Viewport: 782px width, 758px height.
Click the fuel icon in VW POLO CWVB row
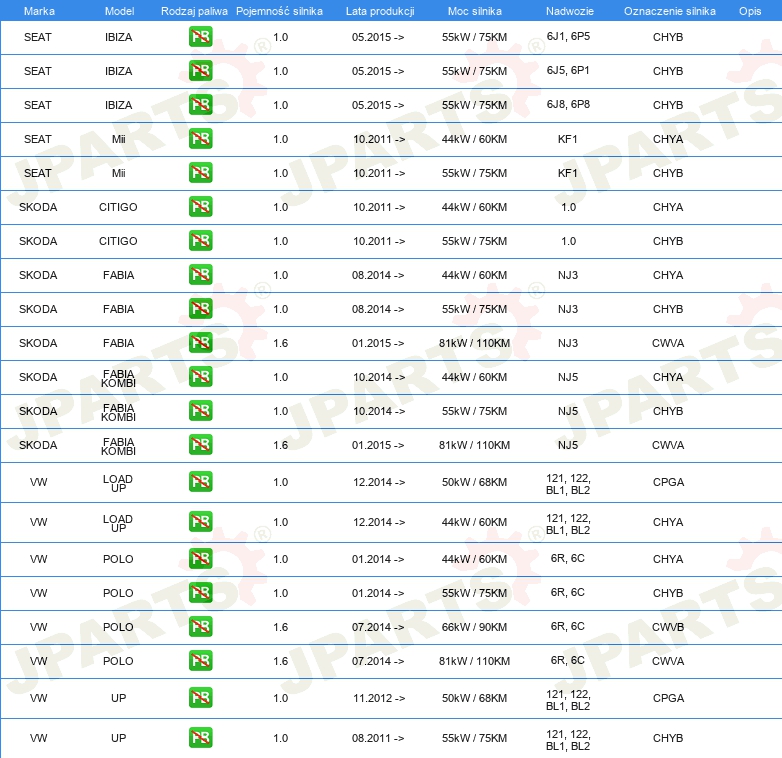pyautogui.click(x=200, y=626)
